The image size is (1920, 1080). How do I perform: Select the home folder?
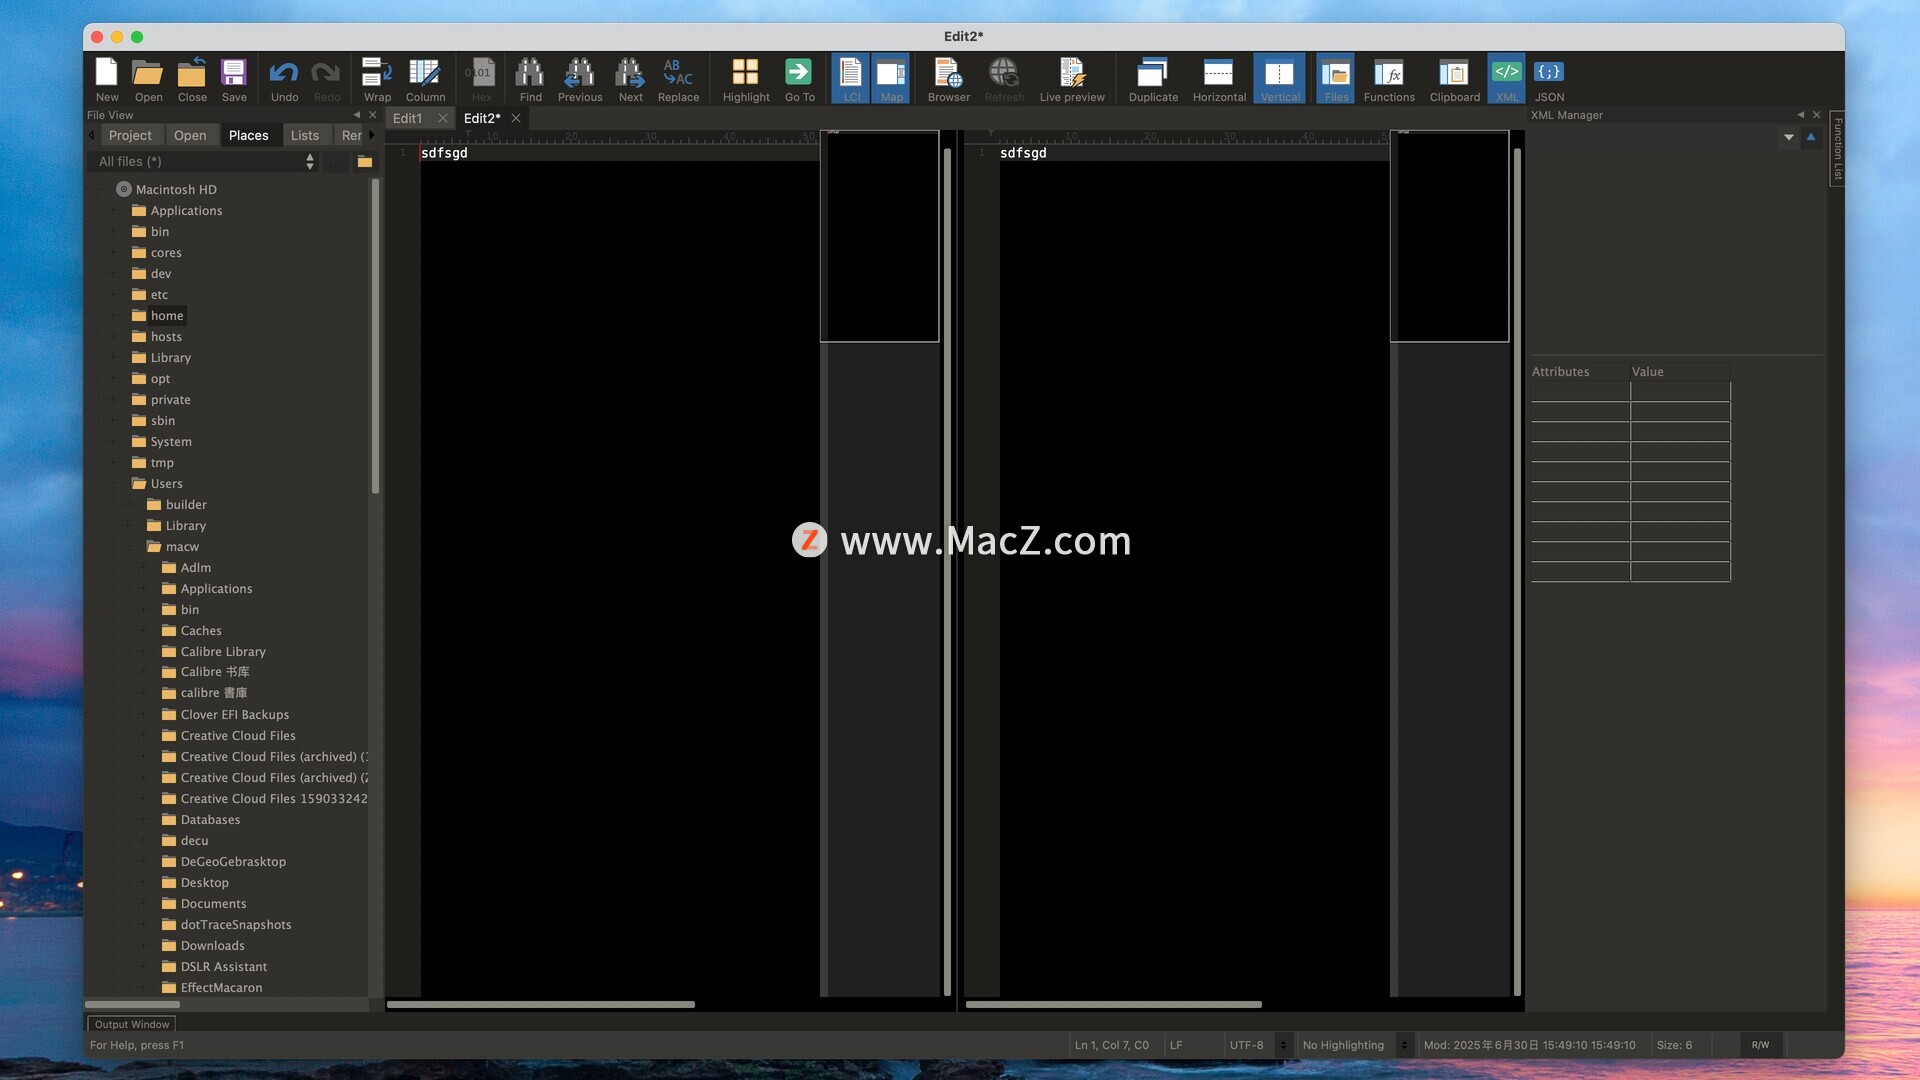167,315
